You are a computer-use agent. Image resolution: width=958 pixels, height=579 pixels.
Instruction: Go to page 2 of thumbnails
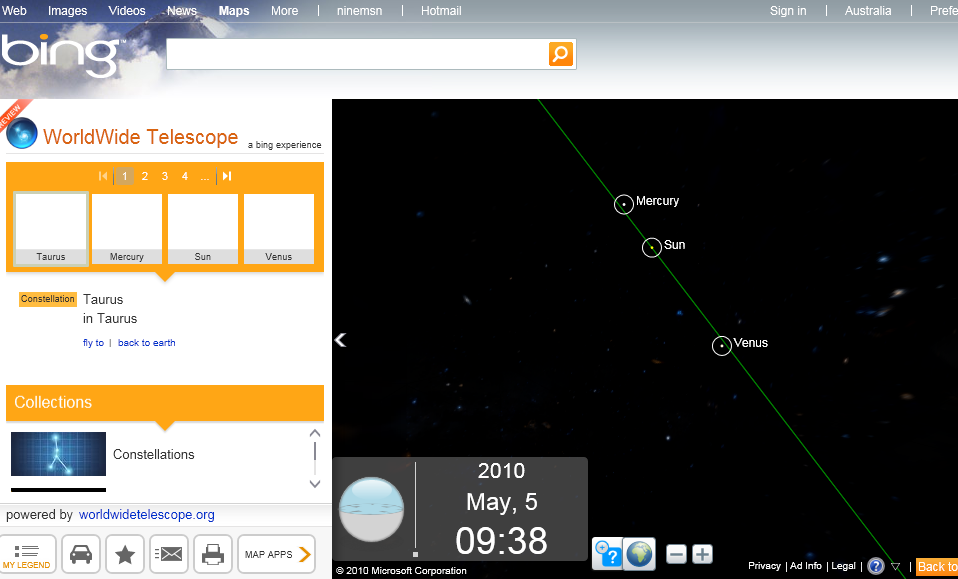pyautogui.click(x=145, y=176)
